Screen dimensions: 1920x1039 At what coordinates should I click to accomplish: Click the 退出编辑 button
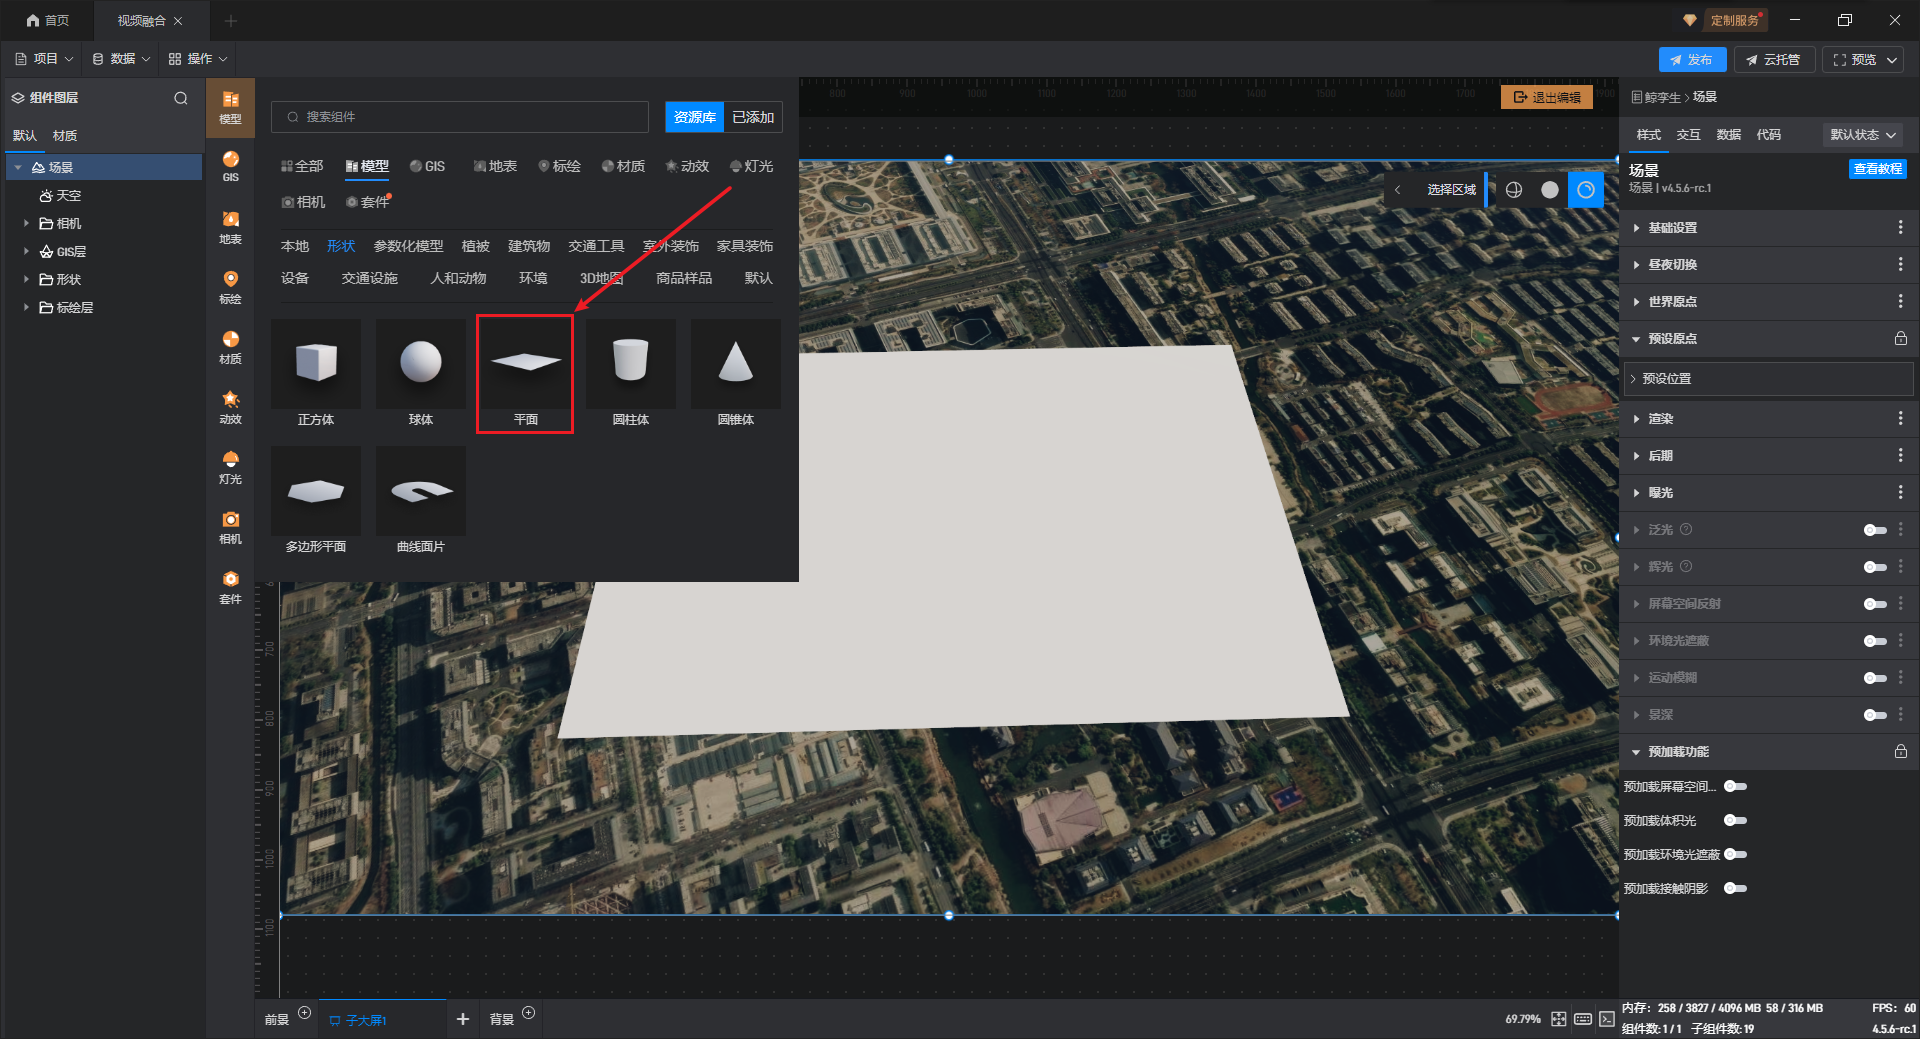pos(1546,97)
